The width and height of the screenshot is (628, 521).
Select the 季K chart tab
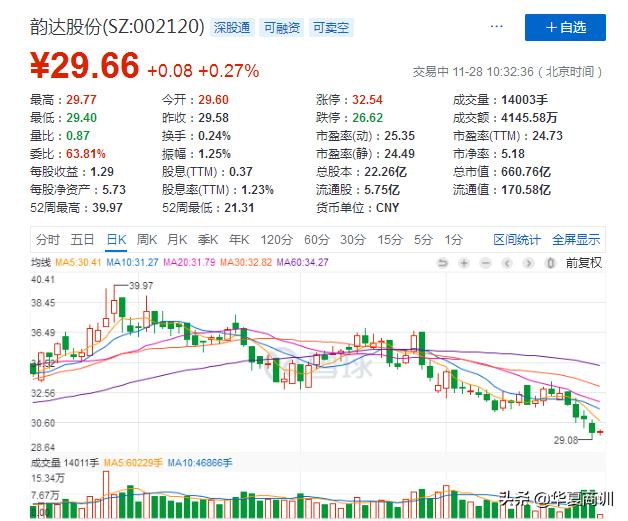[208, 239]
